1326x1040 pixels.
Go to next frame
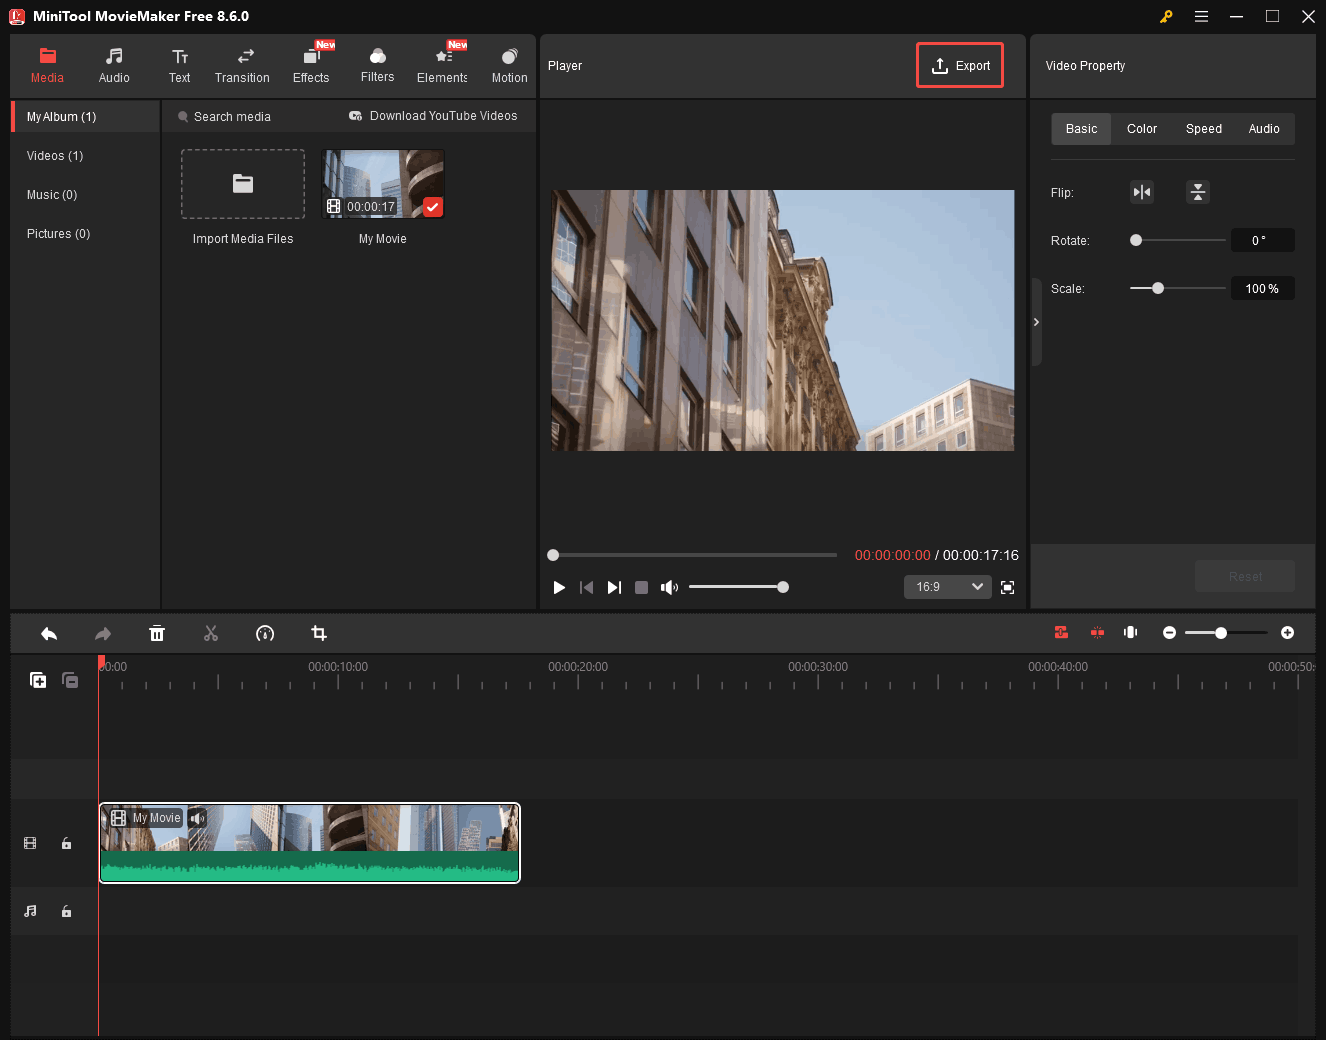click(614, 588)
